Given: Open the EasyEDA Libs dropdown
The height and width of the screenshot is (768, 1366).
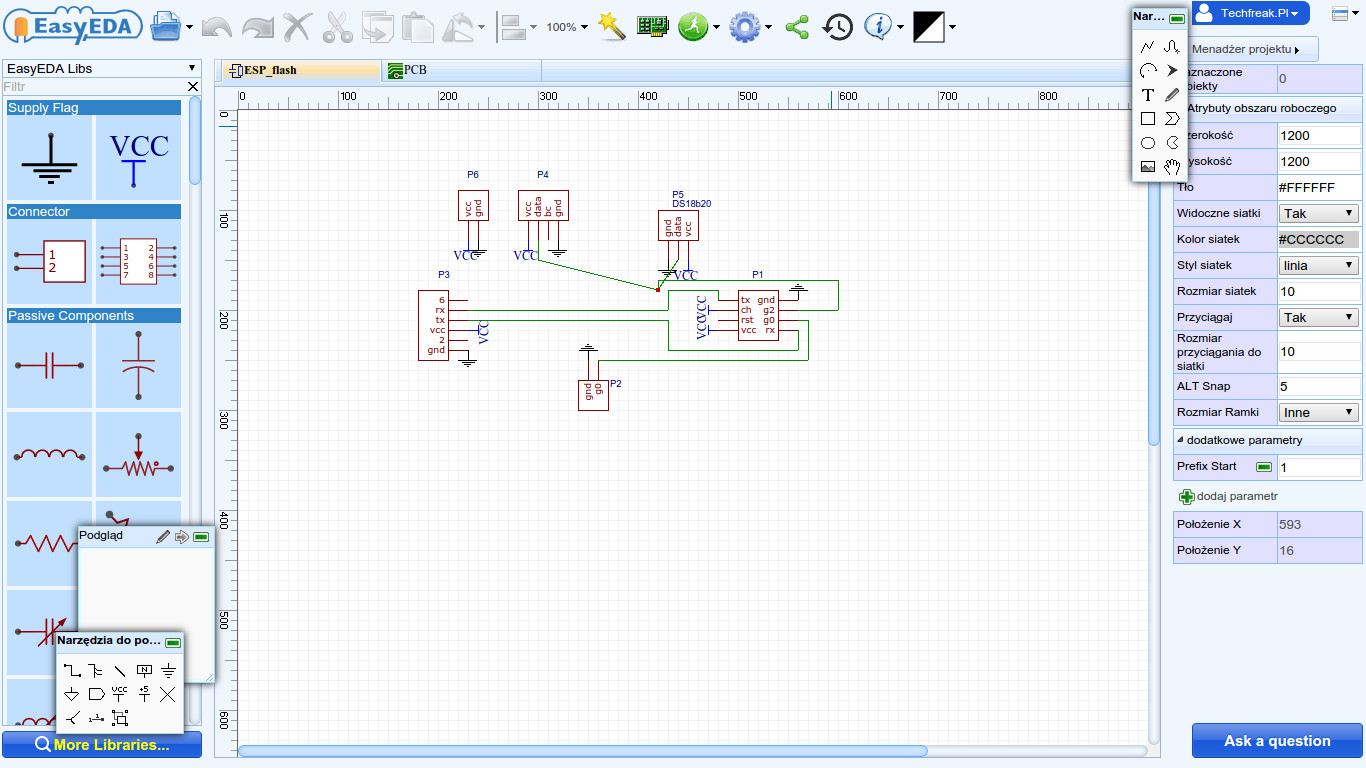Looking at the screenshot, I should click(100, 68).
